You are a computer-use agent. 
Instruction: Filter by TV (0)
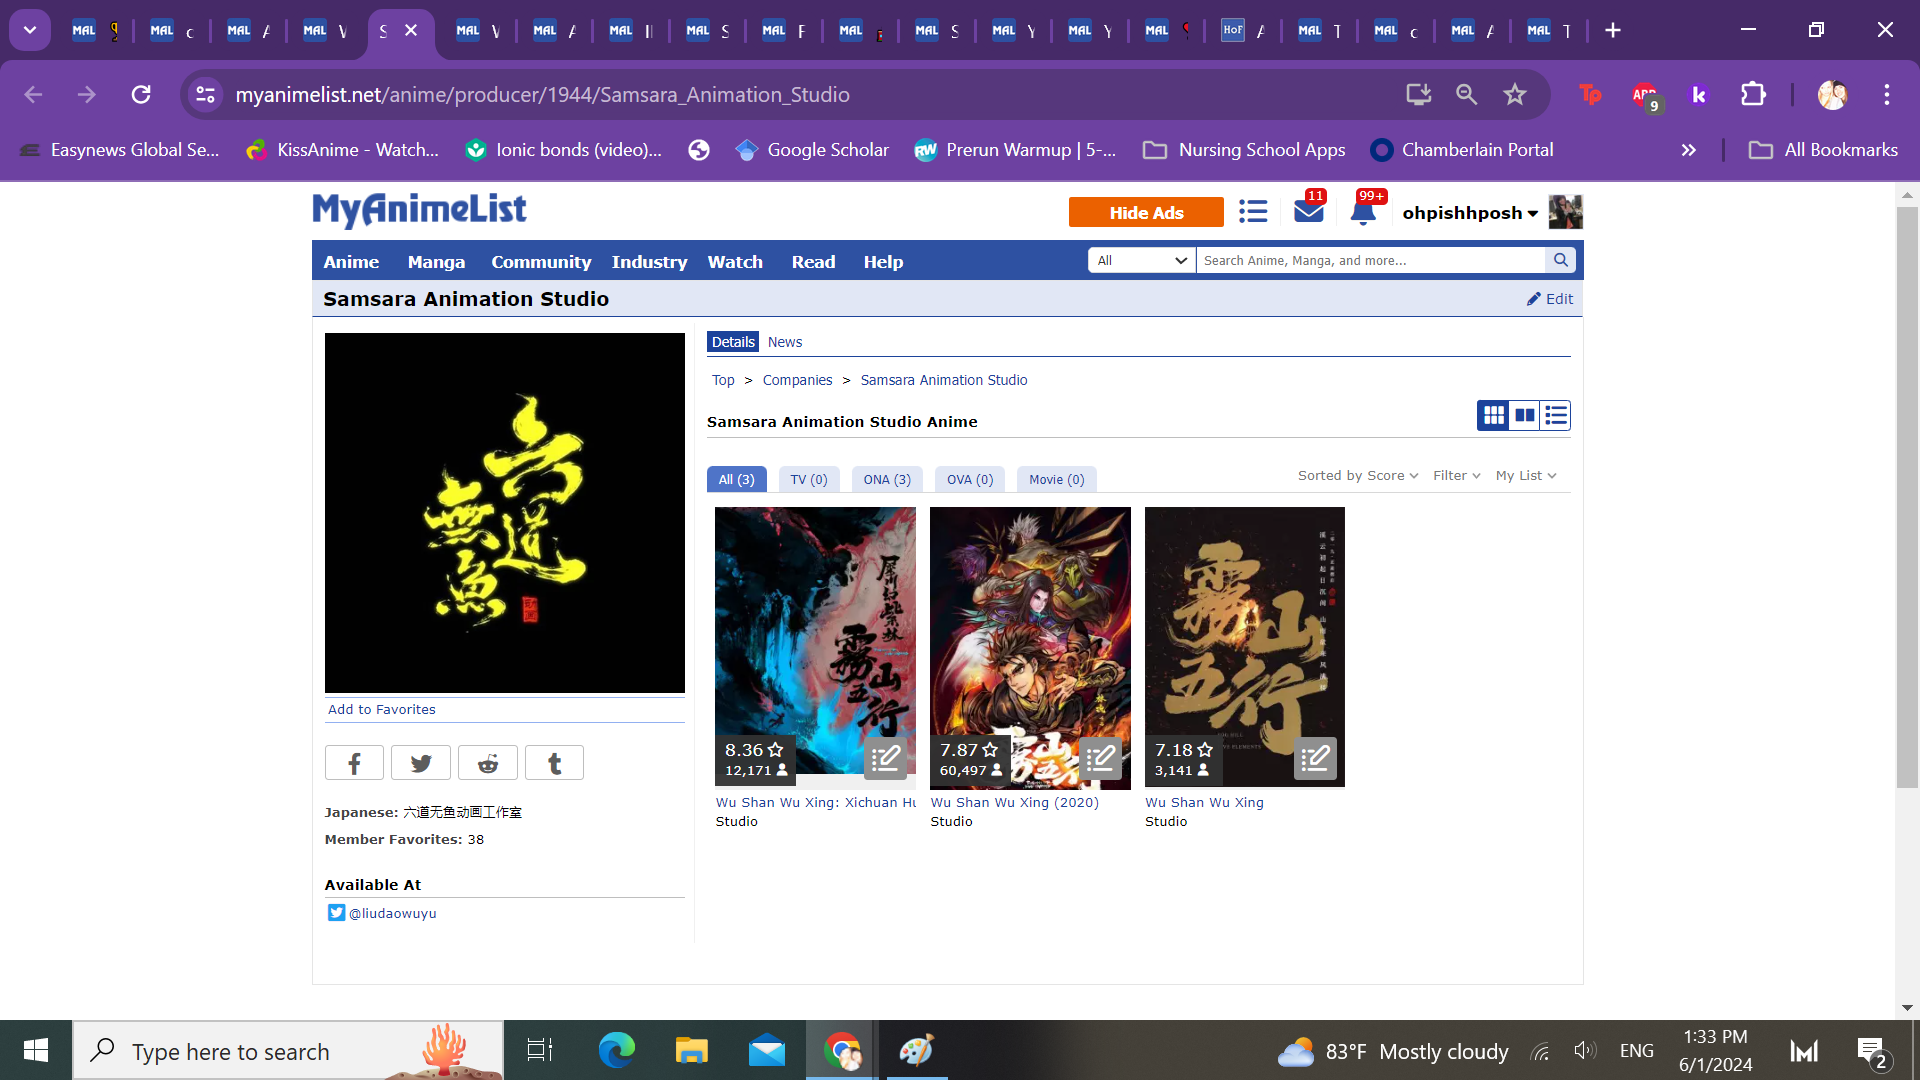809,480
